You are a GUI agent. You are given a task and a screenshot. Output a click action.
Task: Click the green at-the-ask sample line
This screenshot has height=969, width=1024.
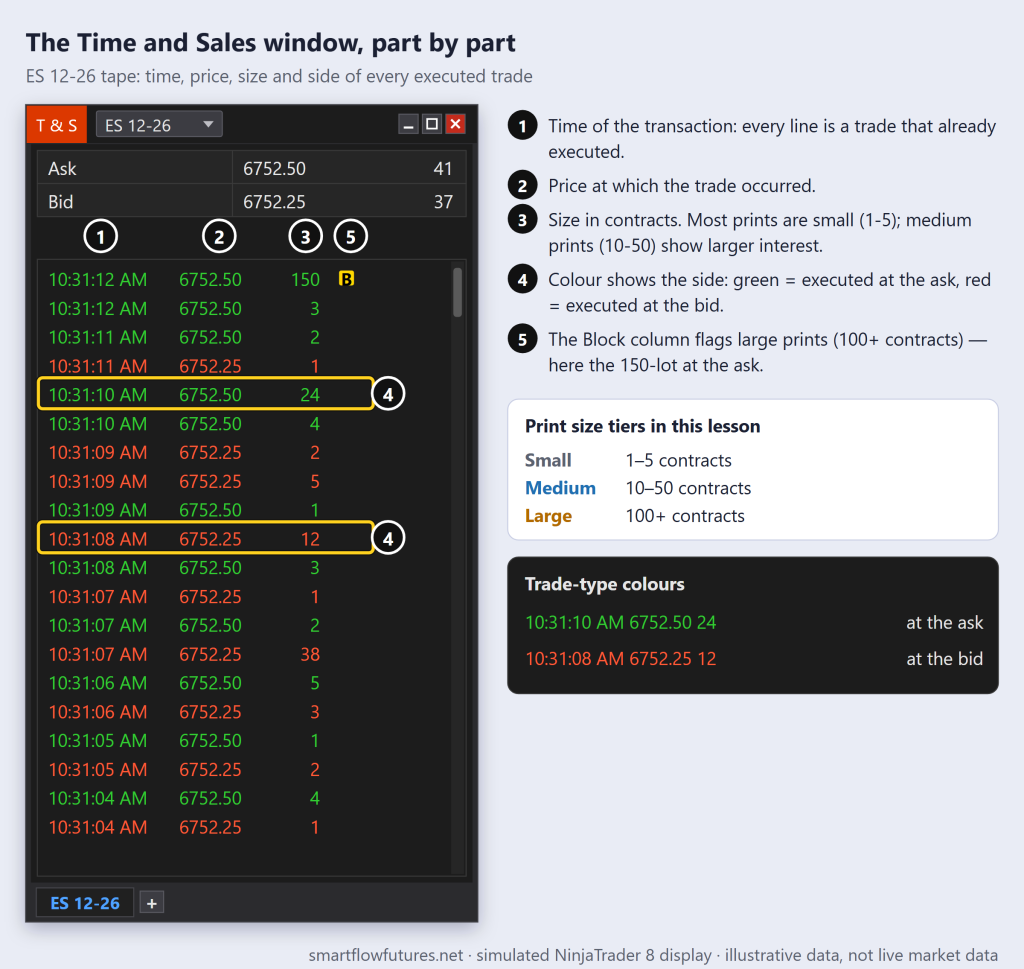point(621,622)
